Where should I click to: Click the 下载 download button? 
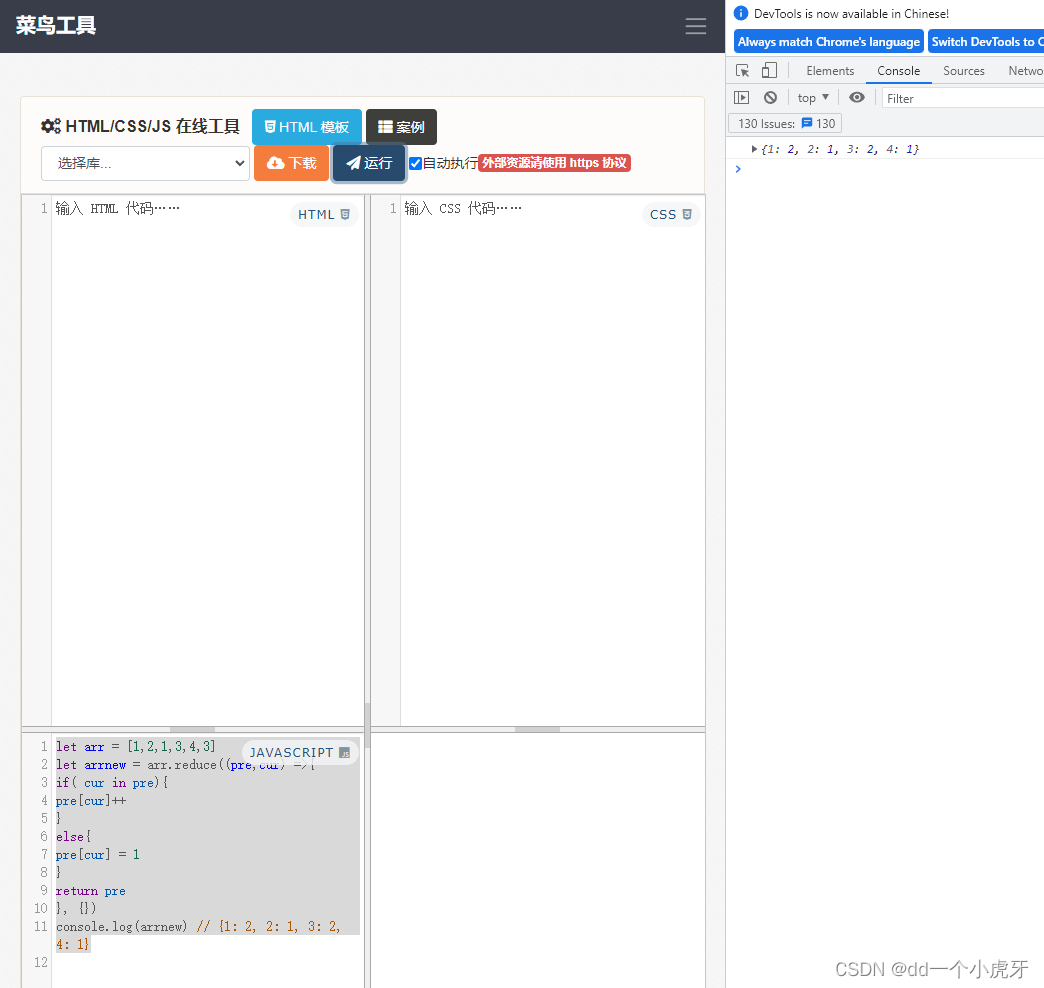292,163
